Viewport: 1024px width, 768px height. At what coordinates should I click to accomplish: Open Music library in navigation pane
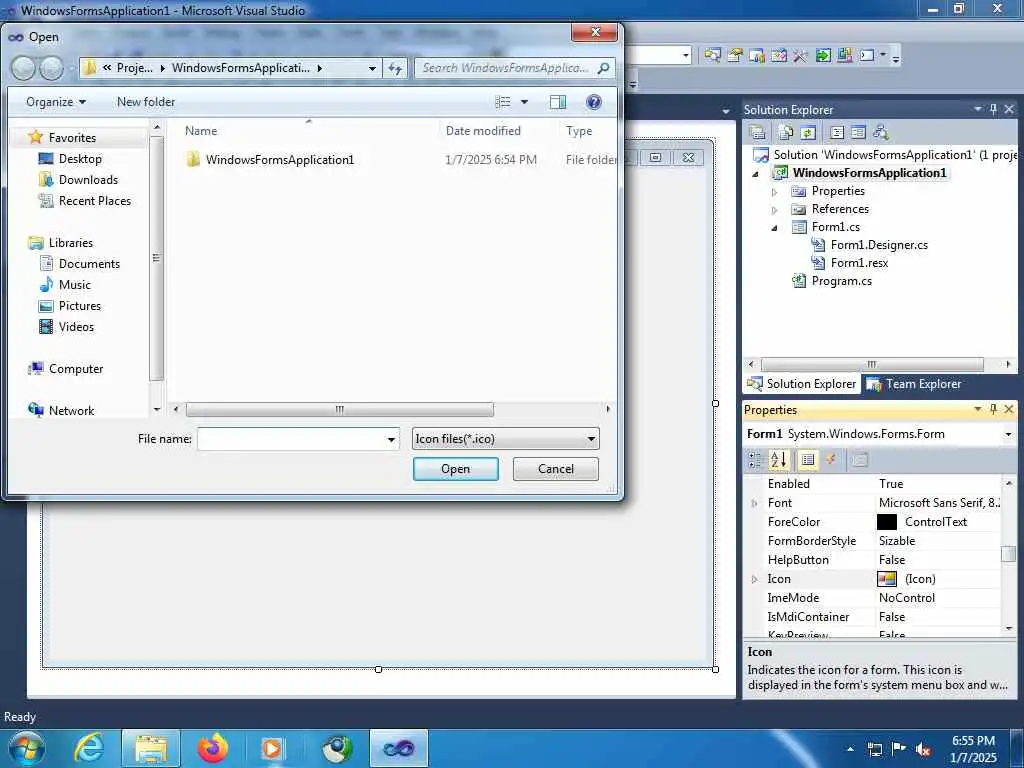[74, 285]
